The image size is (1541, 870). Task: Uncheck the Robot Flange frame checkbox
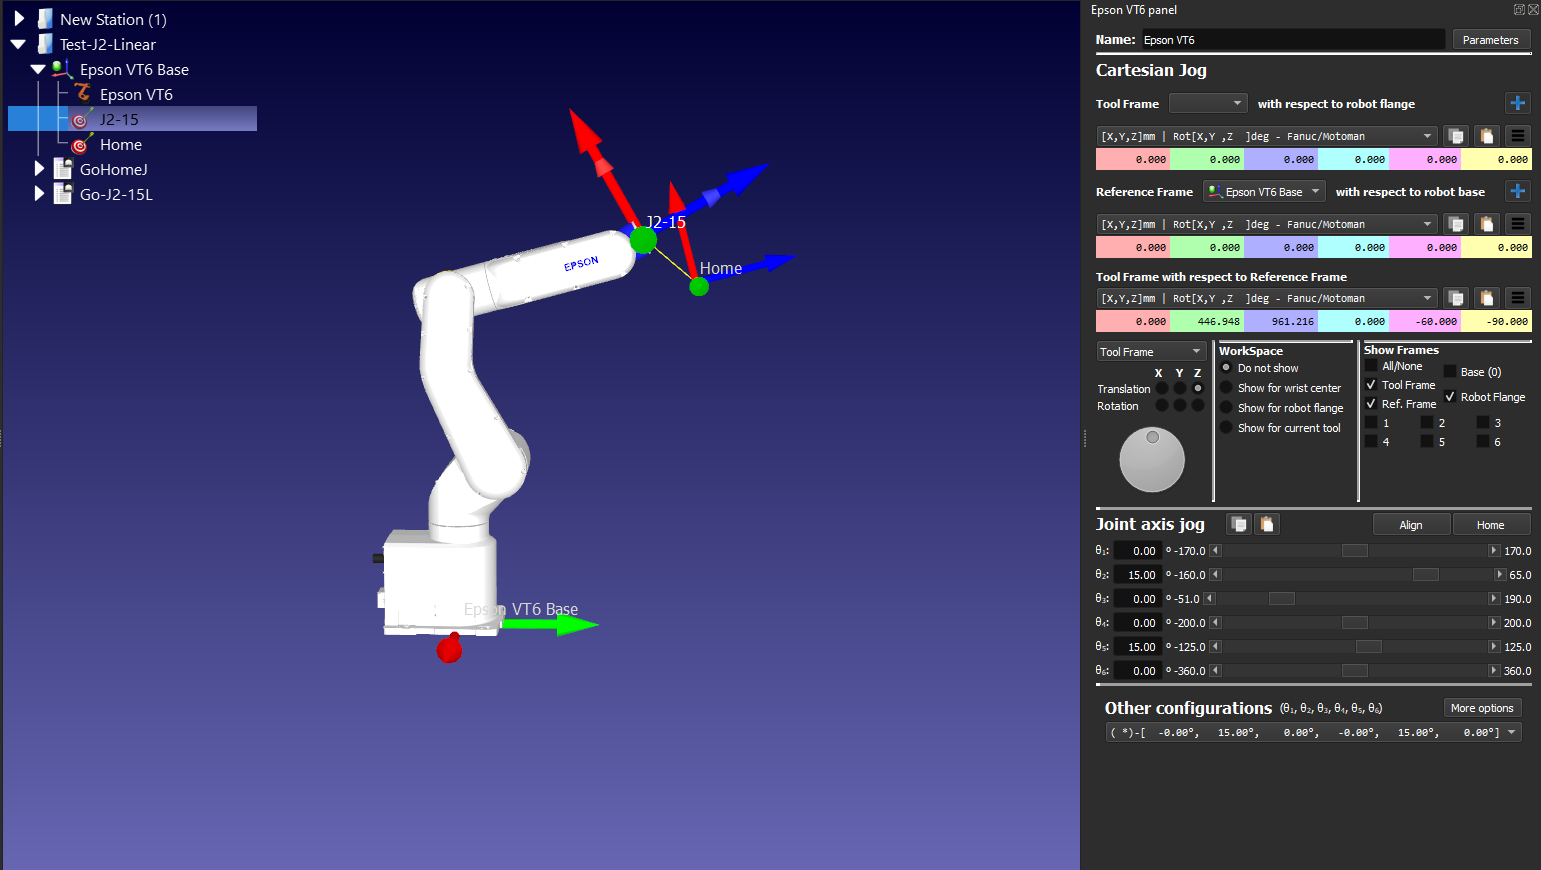[x=1450, y=397]
